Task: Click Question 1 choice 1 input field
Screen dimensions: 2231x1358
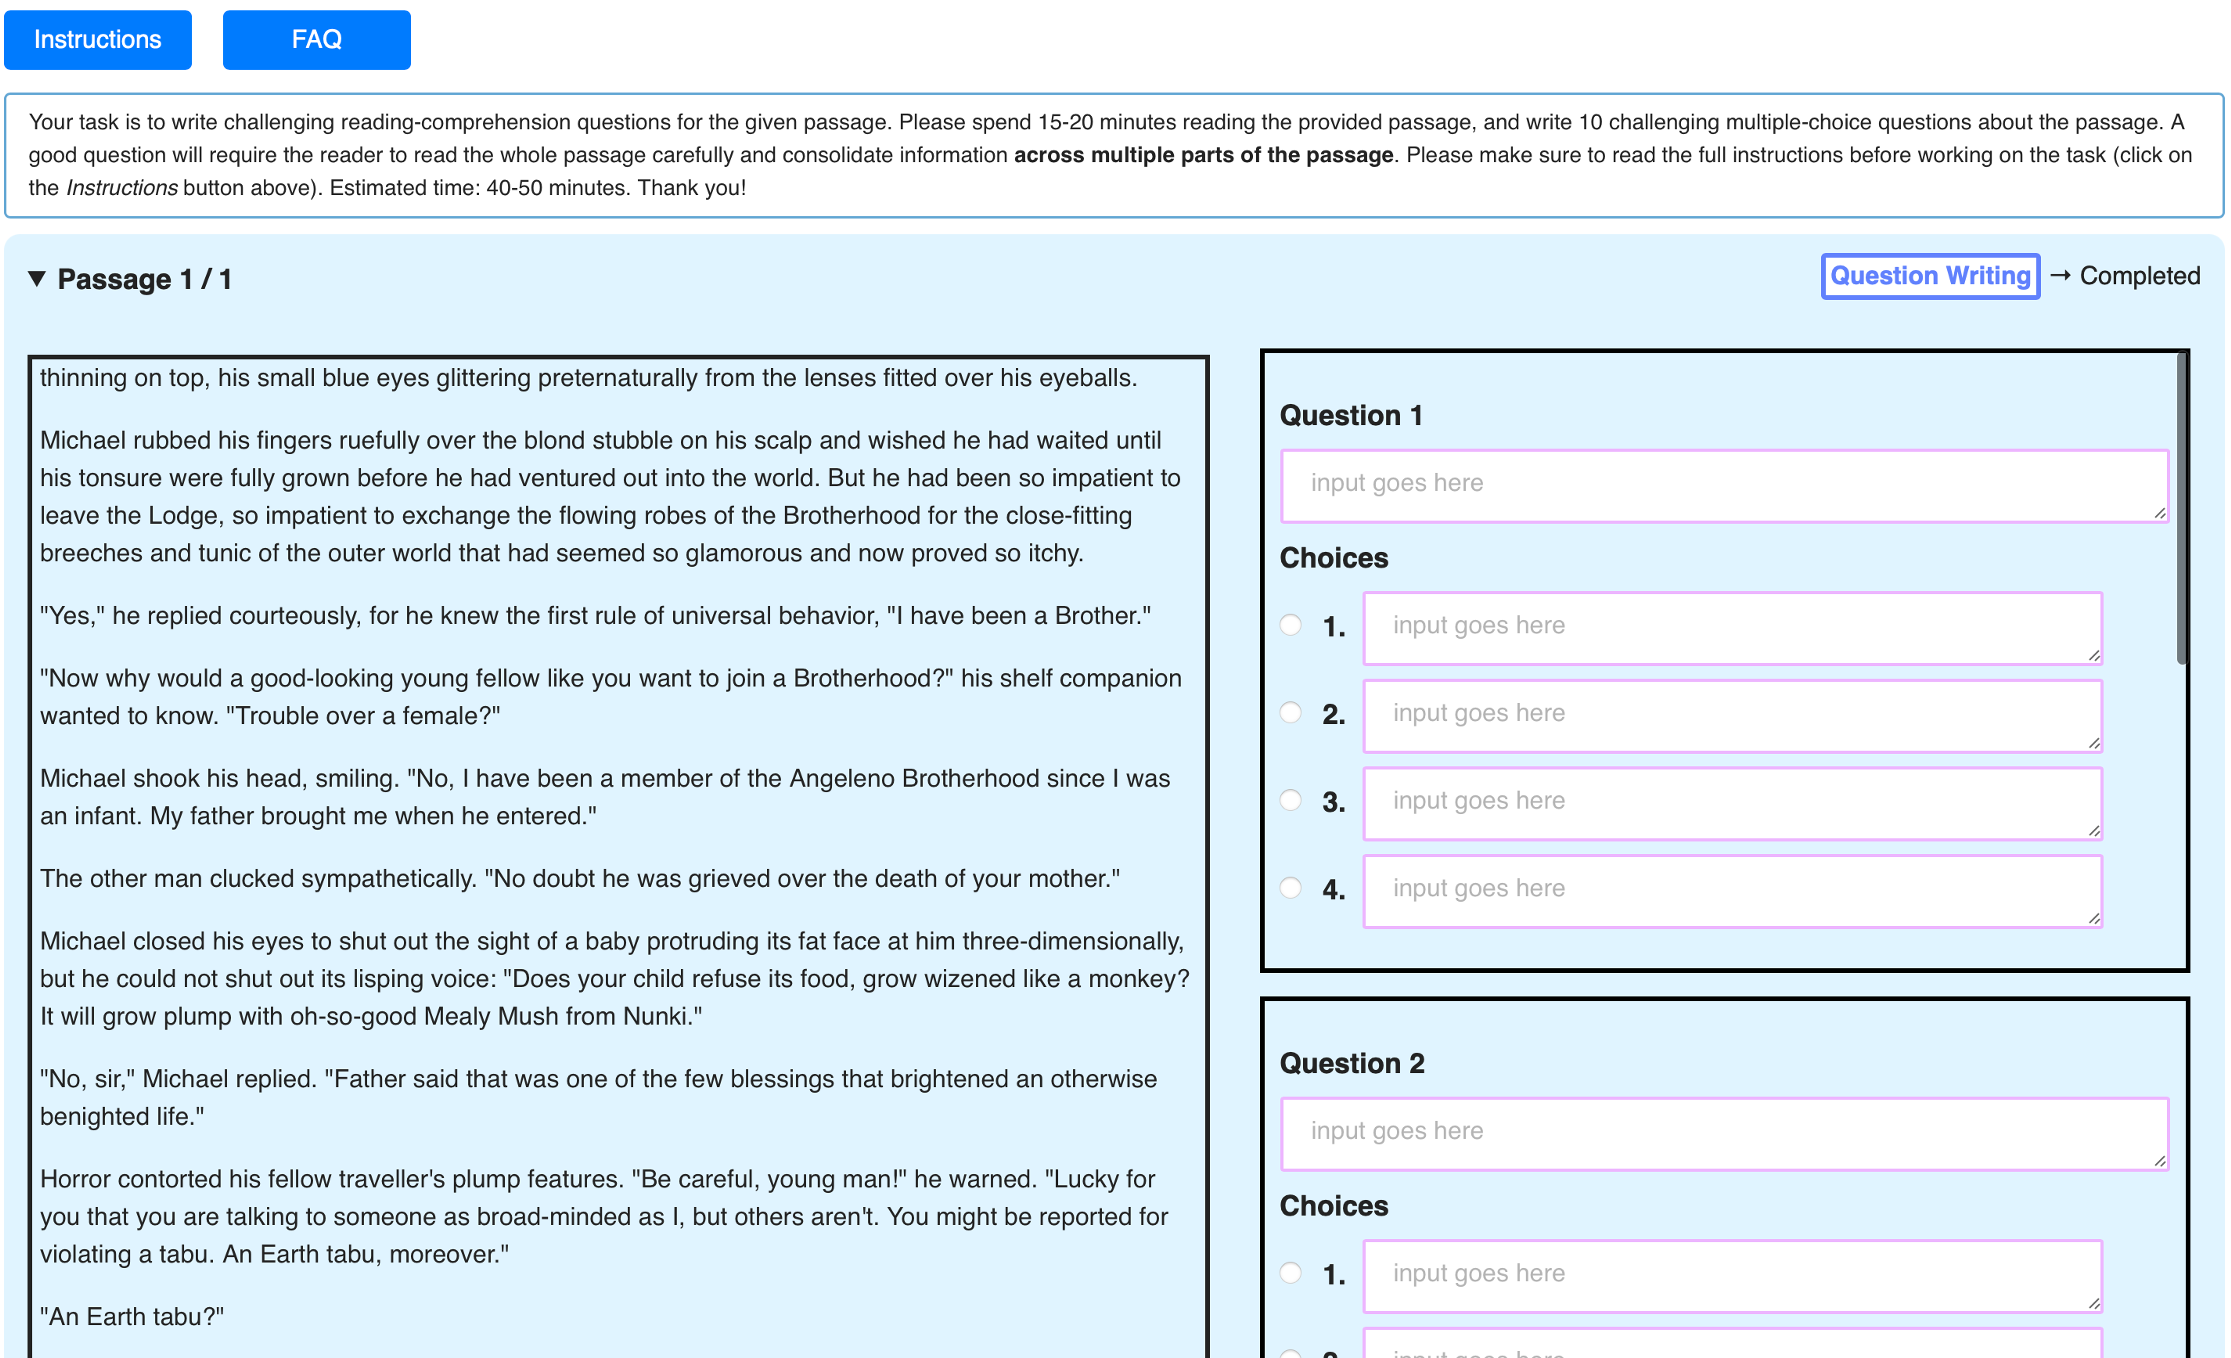Action: [1731, 627]
